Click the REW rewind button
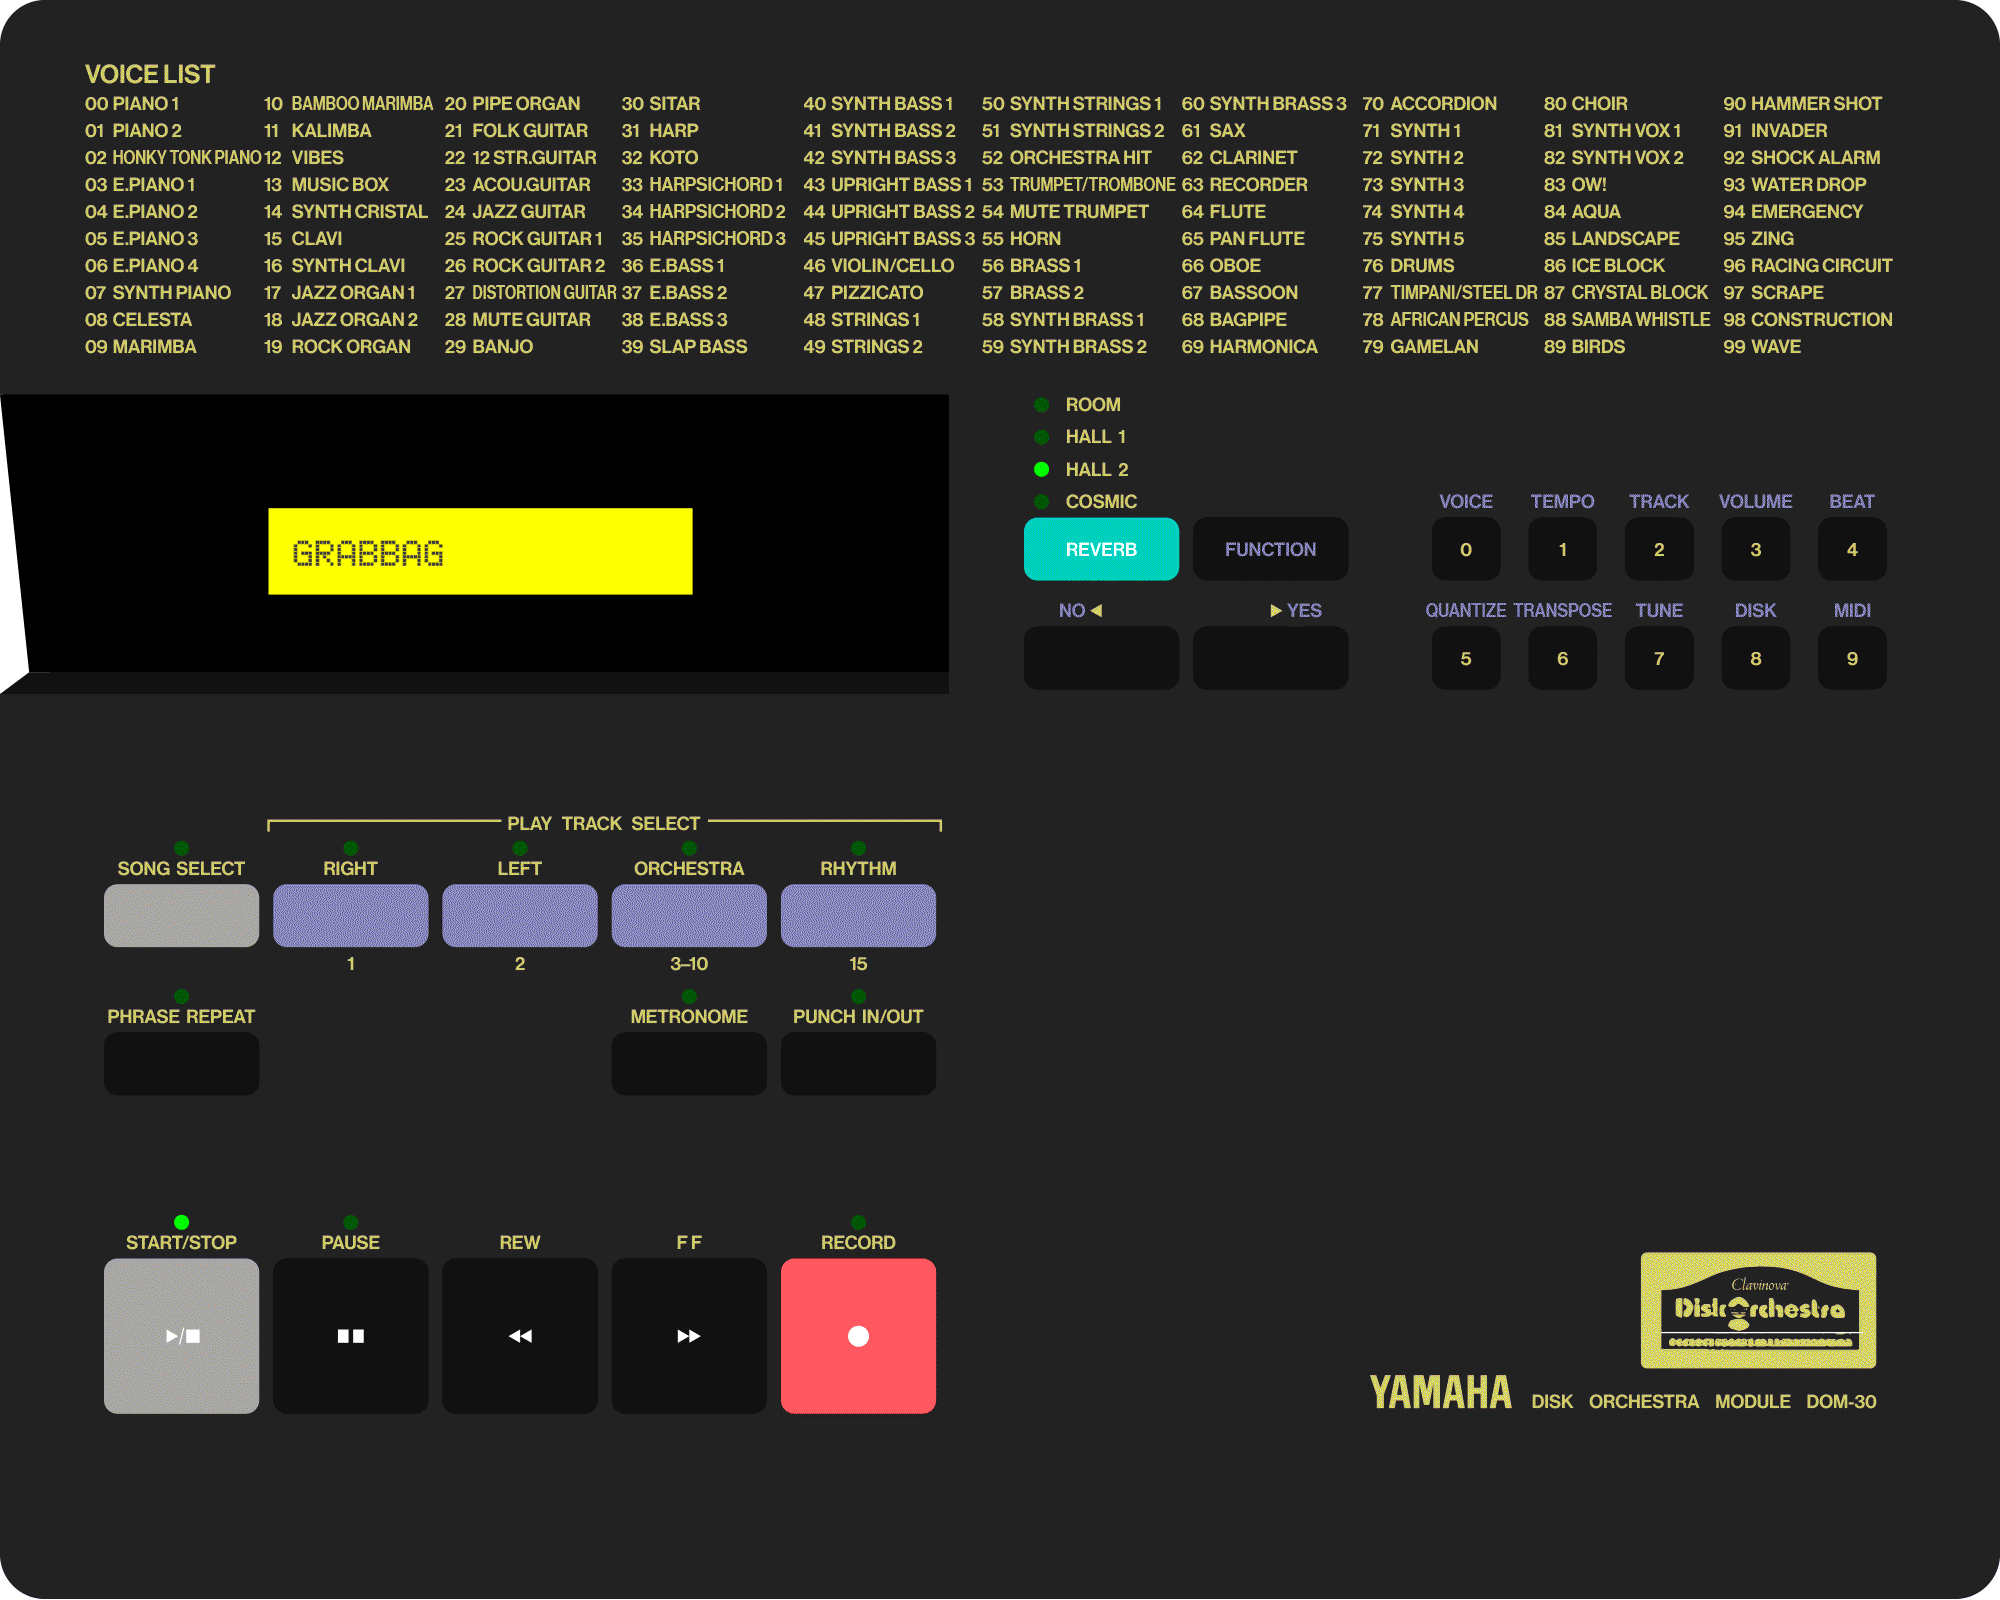The image size is (2000, 1600). [520, 1335]
